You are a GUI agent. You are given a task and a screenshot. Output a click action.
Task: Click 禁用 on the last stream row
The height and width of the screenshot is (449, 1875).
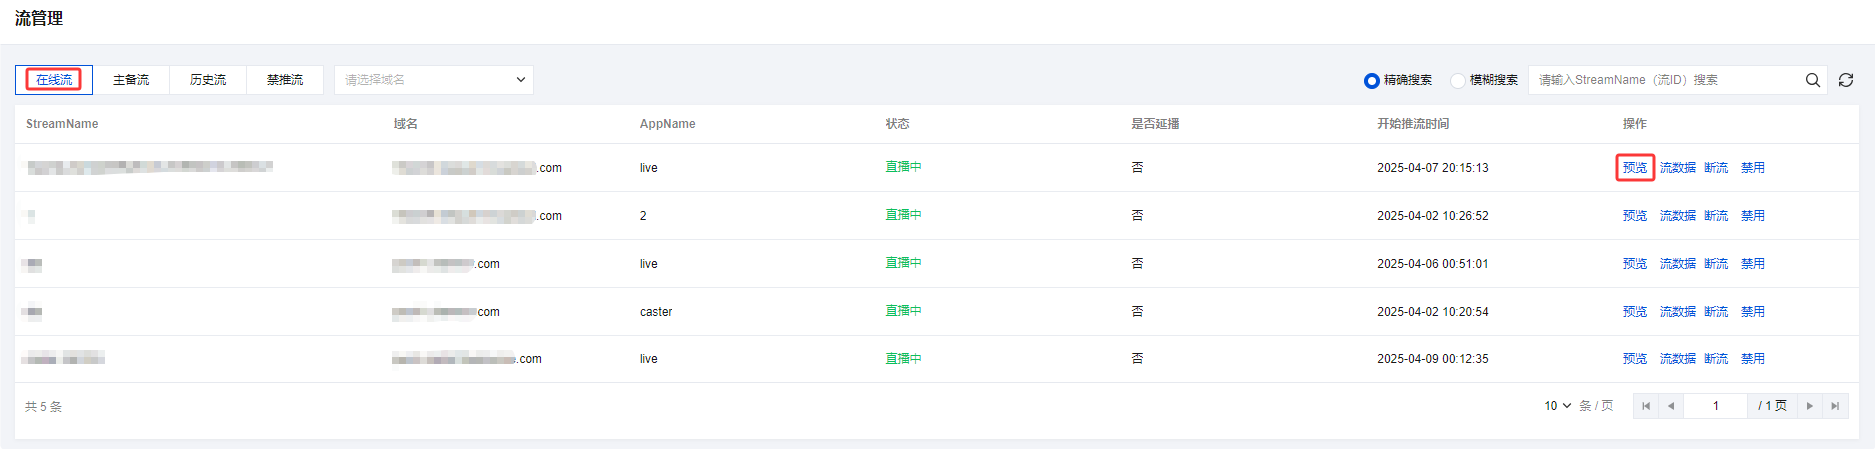[x=1753, y=359]
